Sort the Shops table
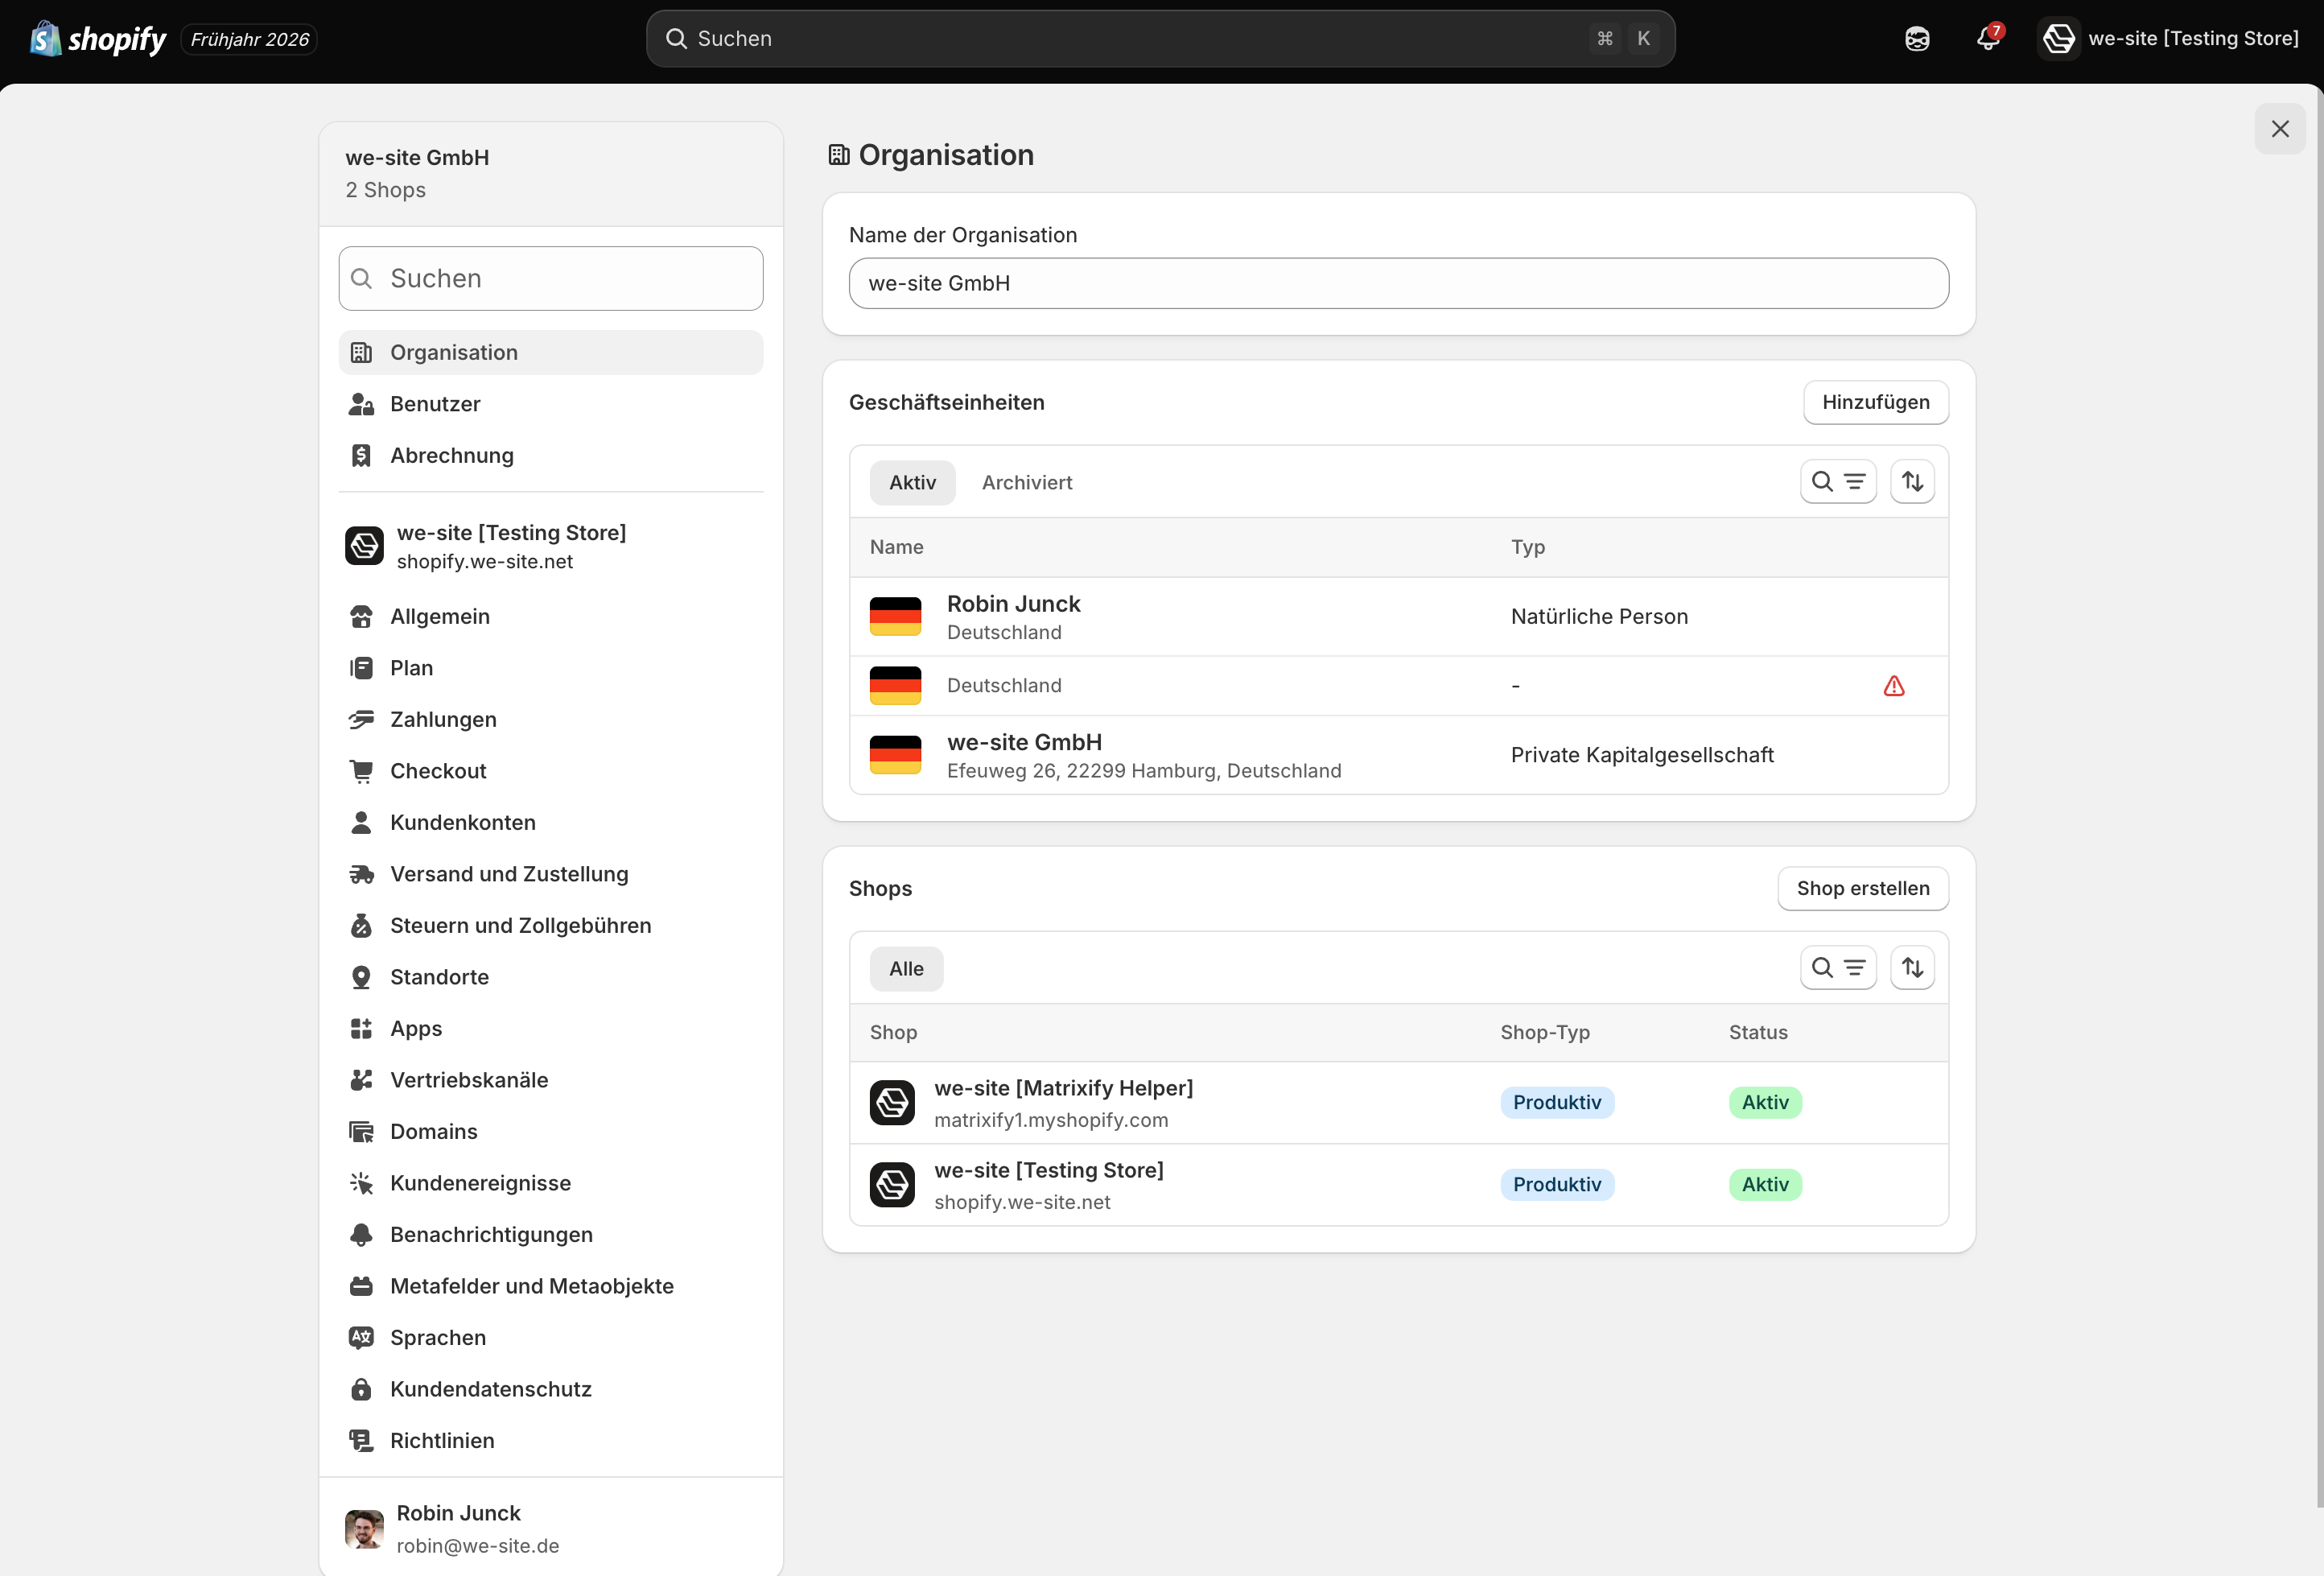Image resolution: width=2324 pixels, height=1576 pixels. click(1912, 968)
